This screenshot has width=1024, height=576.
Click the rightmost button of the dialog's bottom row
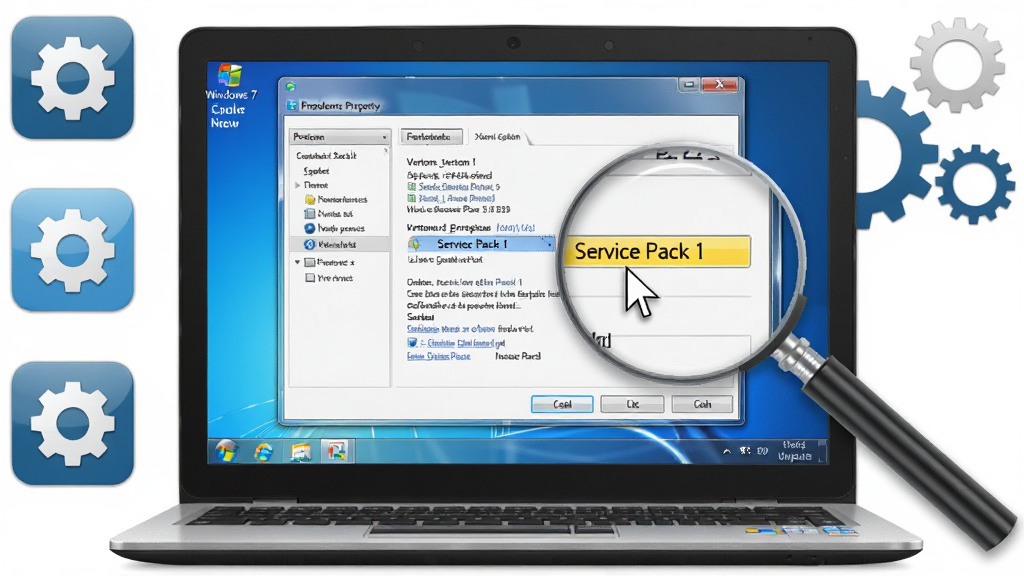pyautogui.click(x=702, y=404)
